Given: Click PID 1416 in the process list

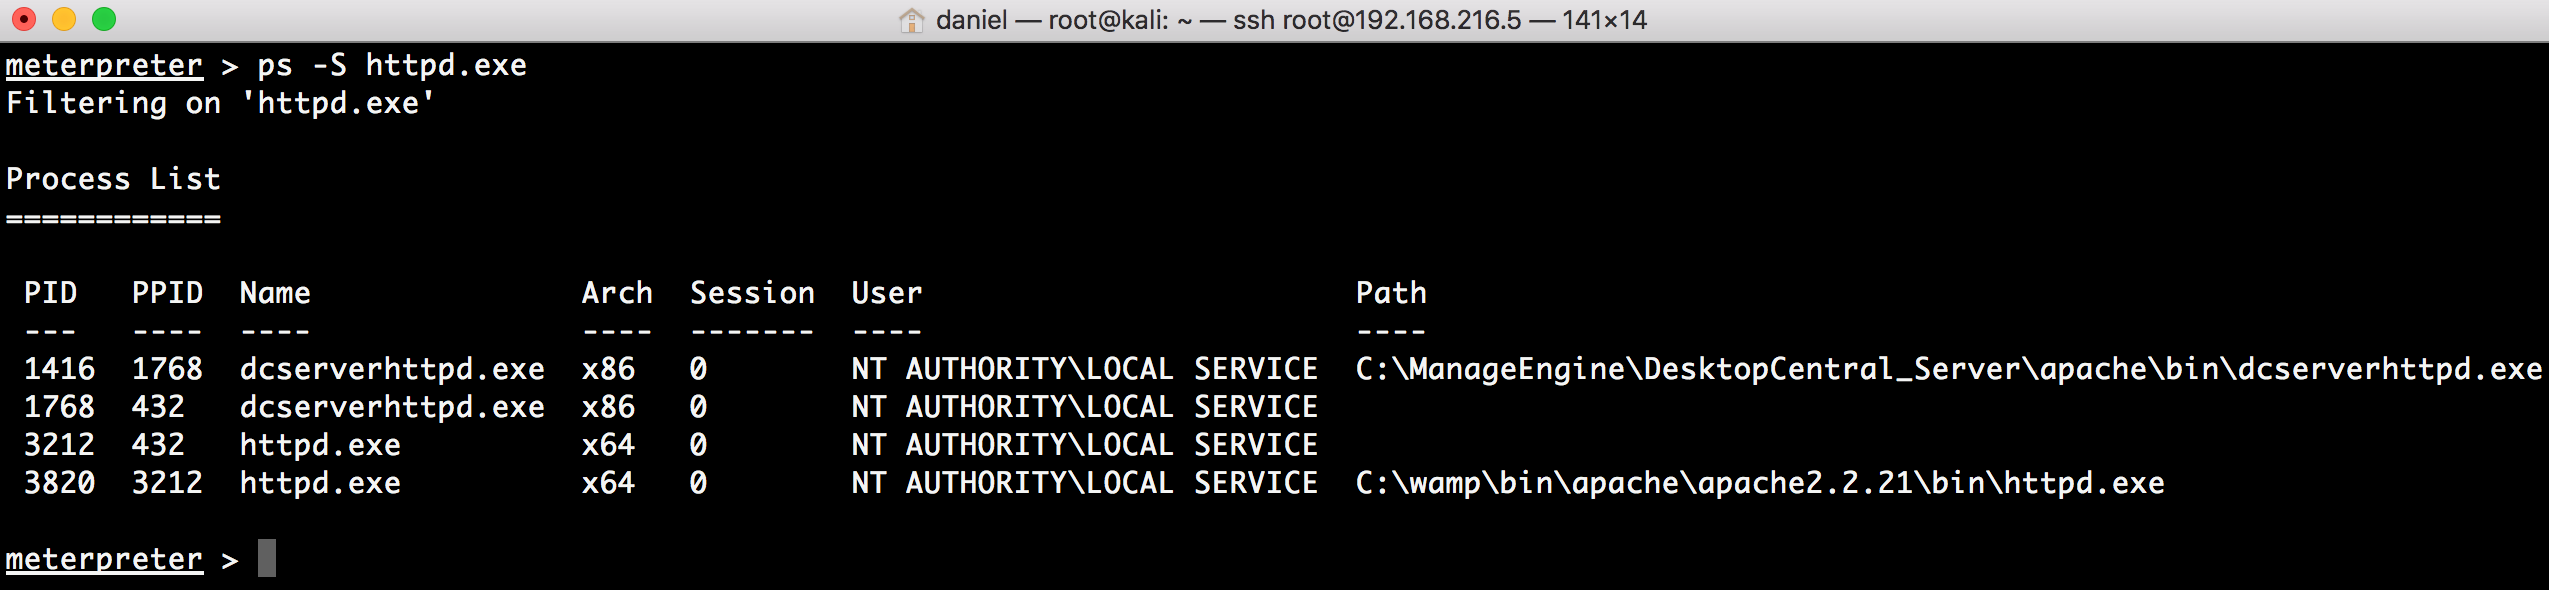Looking at the screenshot, I should click(59, 369).
